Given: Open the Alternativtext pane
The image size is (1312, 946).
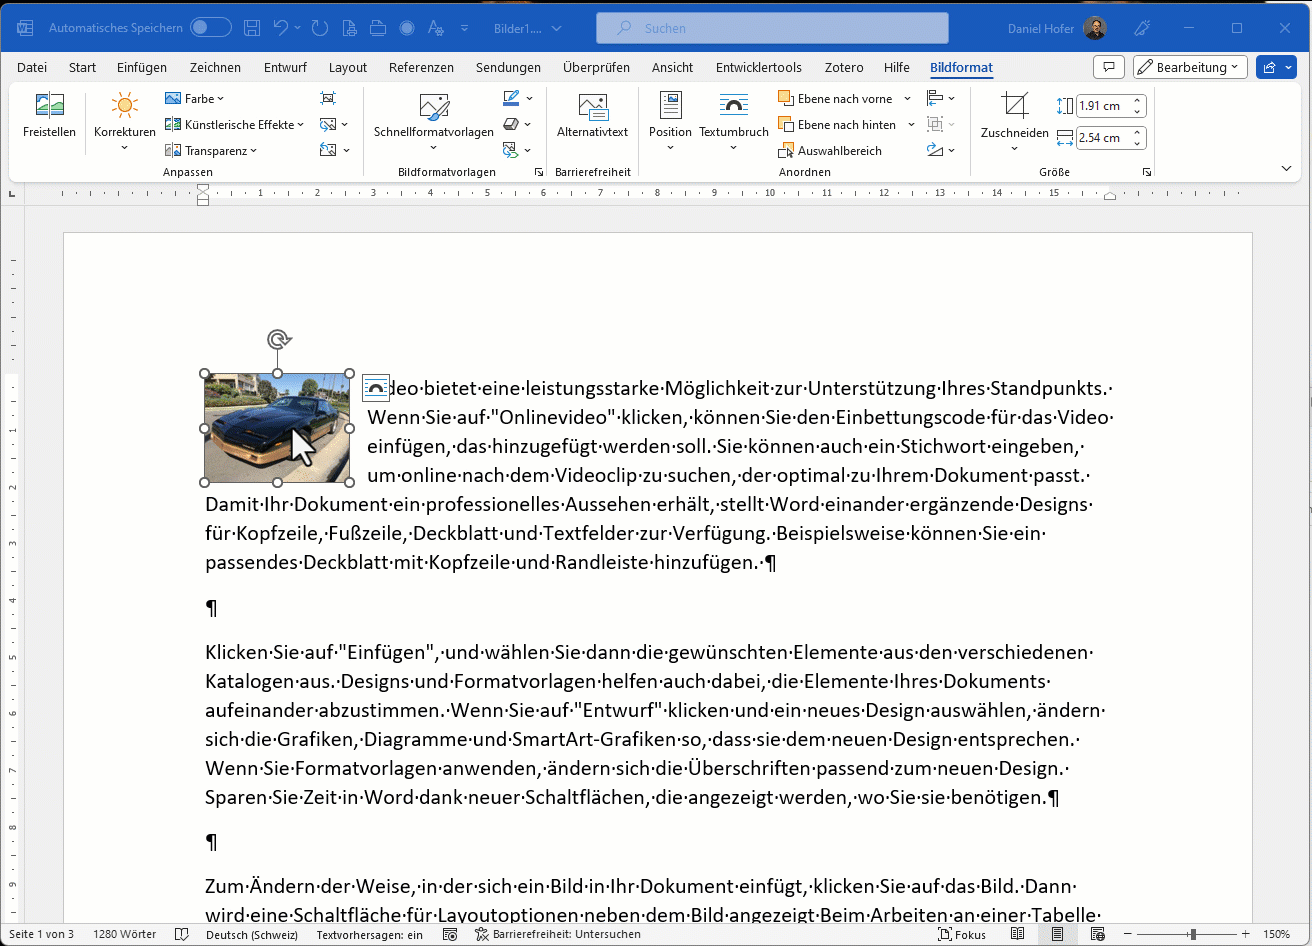Looking at the screenshot, I should point(593,116).
